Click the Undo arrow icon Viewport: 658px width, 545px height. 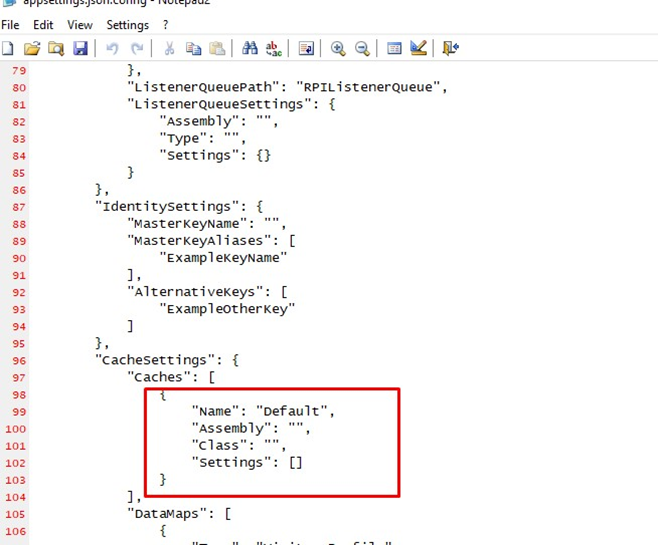(112, 48)
